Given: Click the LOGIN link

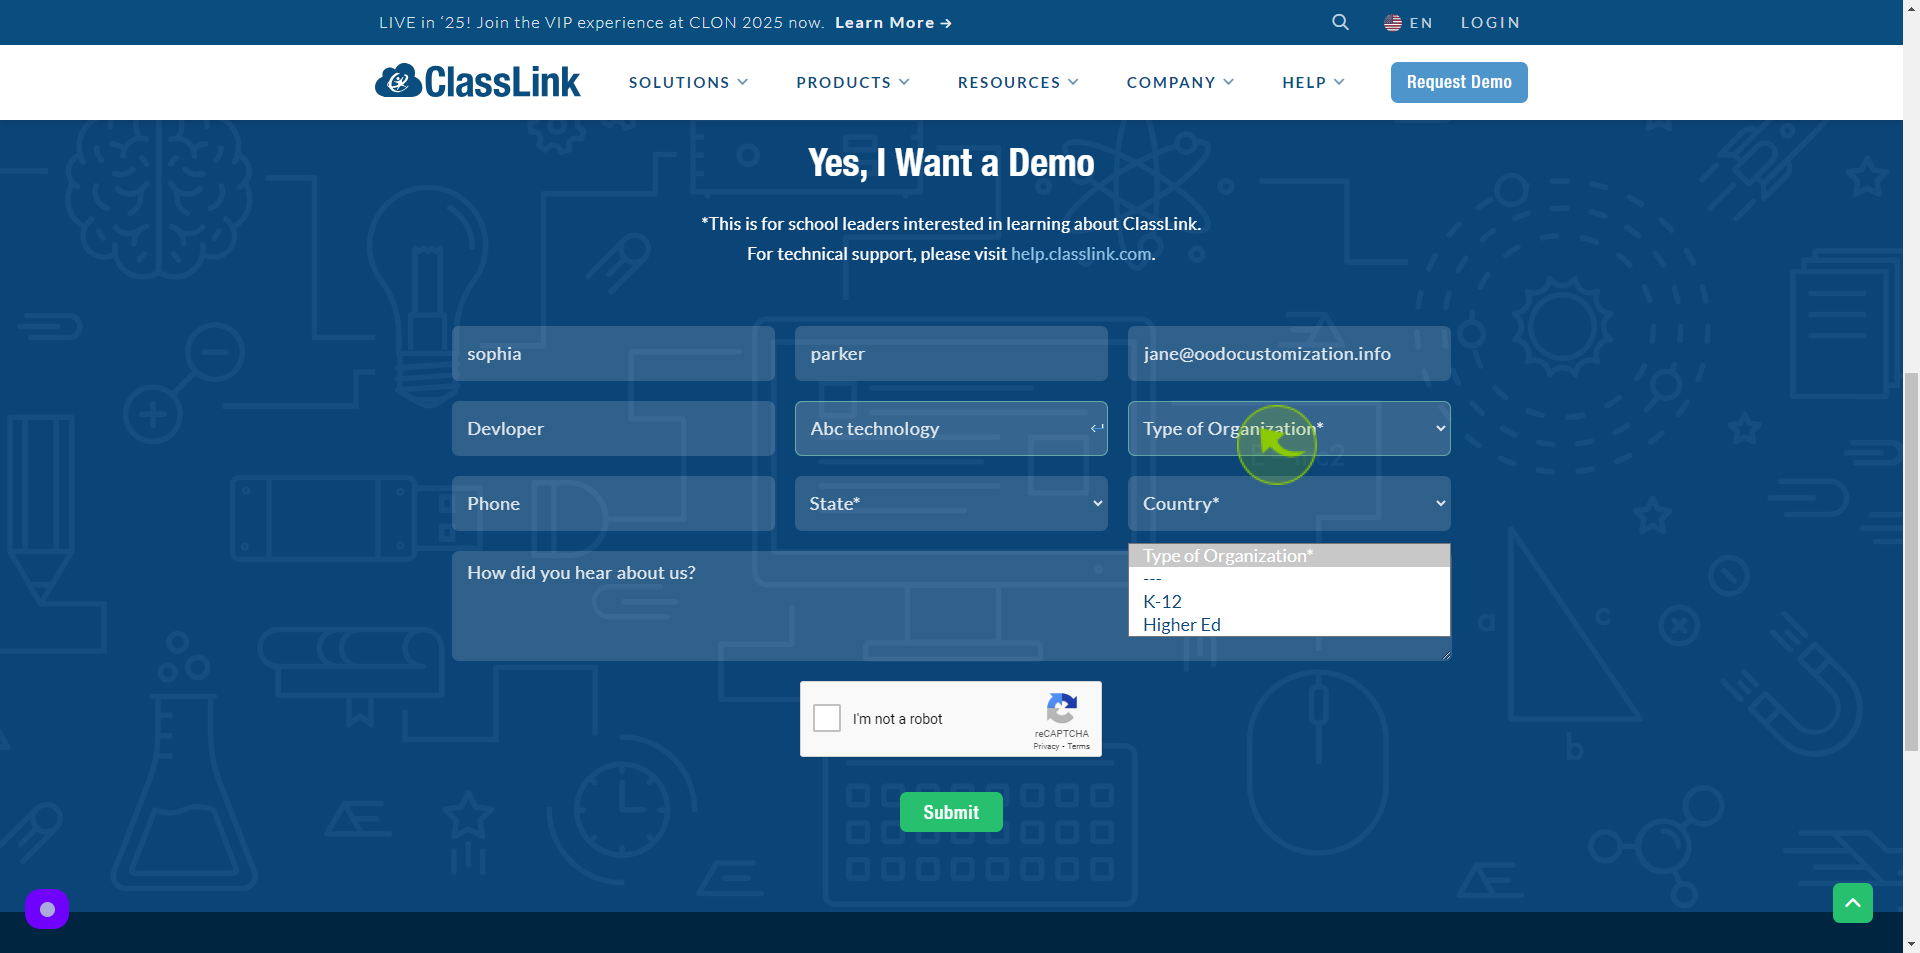Looking at the screenshot, I should (1490, 22).
